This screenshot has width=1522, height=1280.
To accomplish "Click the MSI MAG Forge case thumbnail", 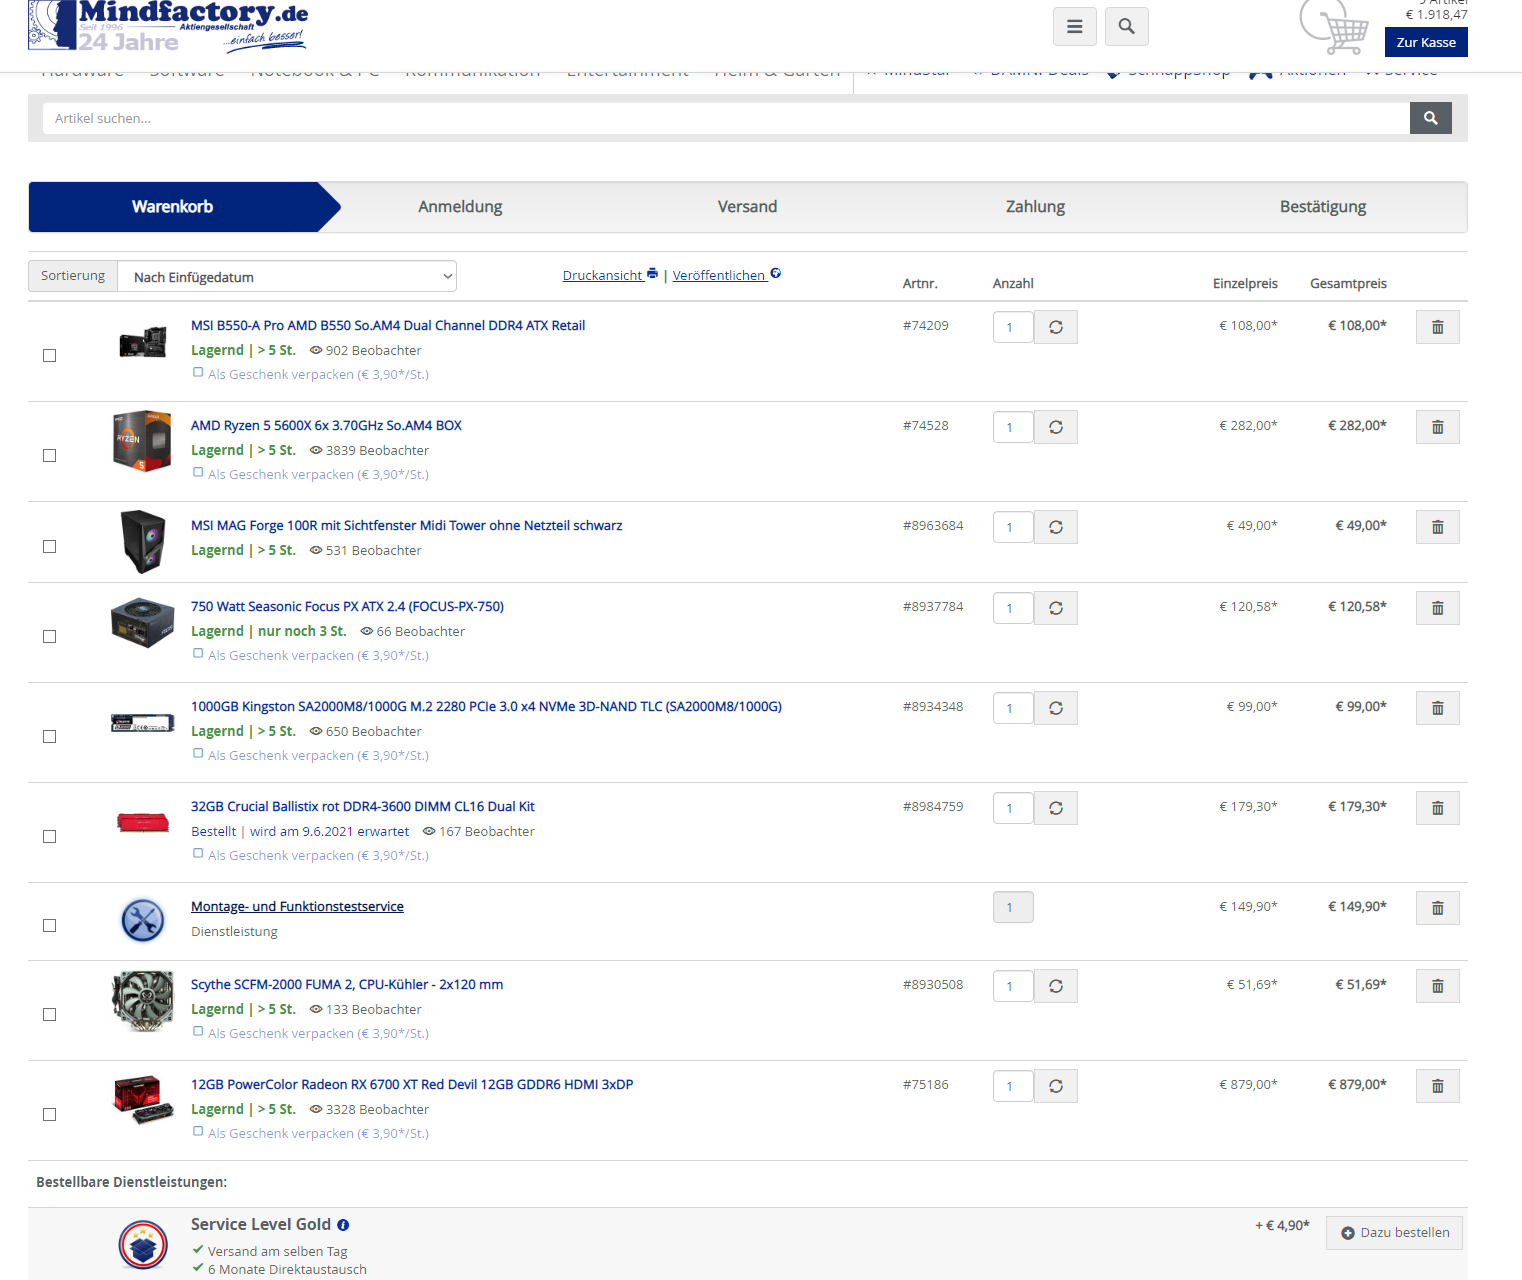I will click(142, 541).
